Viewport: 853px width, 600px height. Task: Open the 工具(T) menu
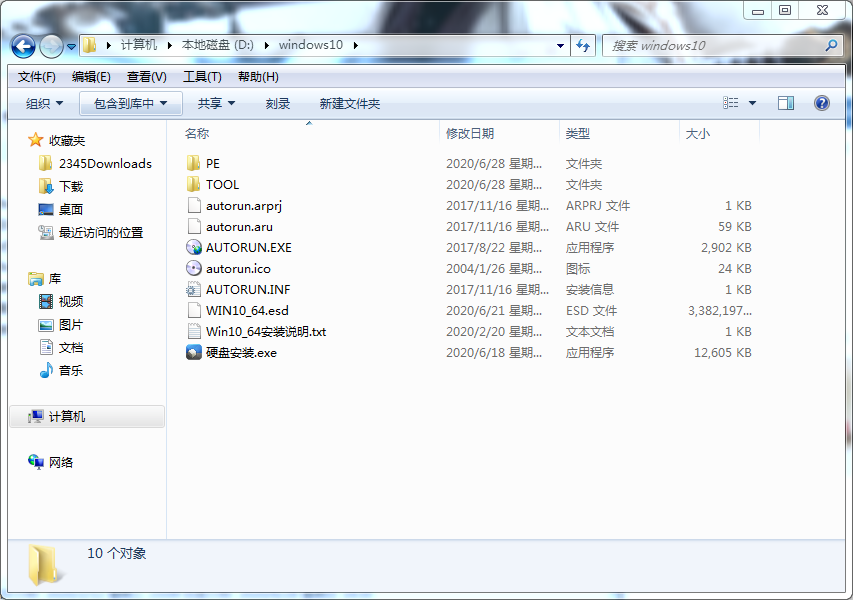click(202, 77)
